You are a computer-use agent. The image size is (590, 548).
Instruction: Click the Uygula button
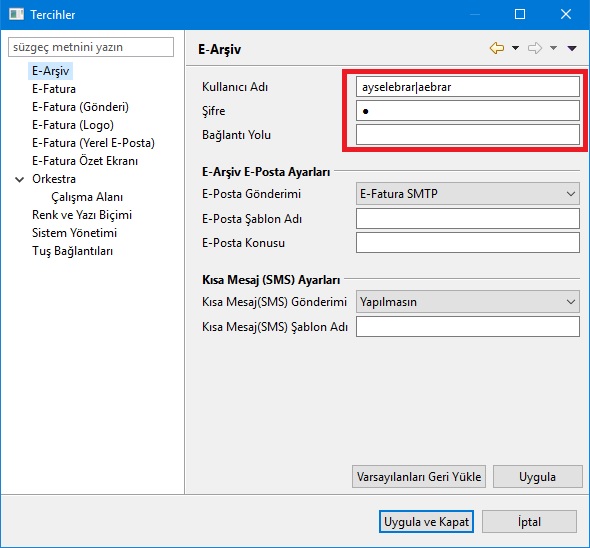coord(537,476)
